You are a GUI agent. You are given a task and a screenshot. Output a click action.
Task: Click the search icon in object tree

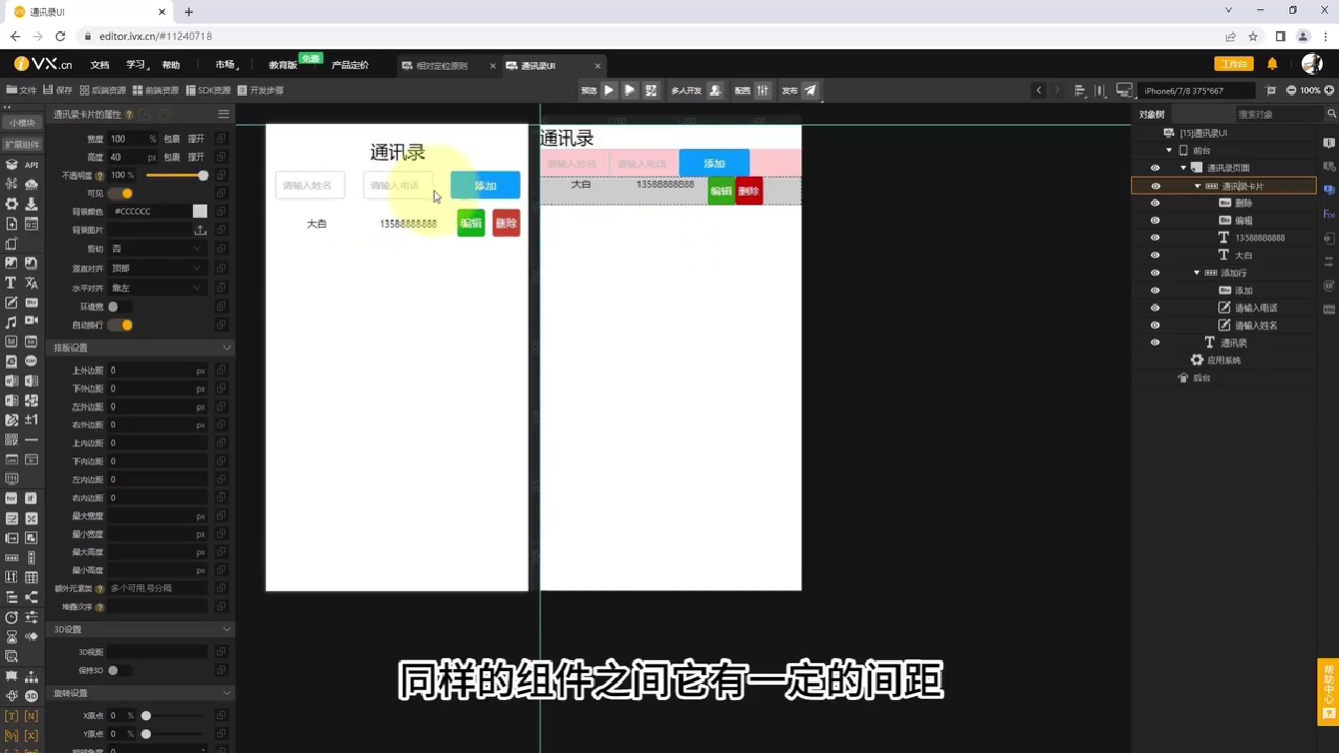[x=1331, y=114]
